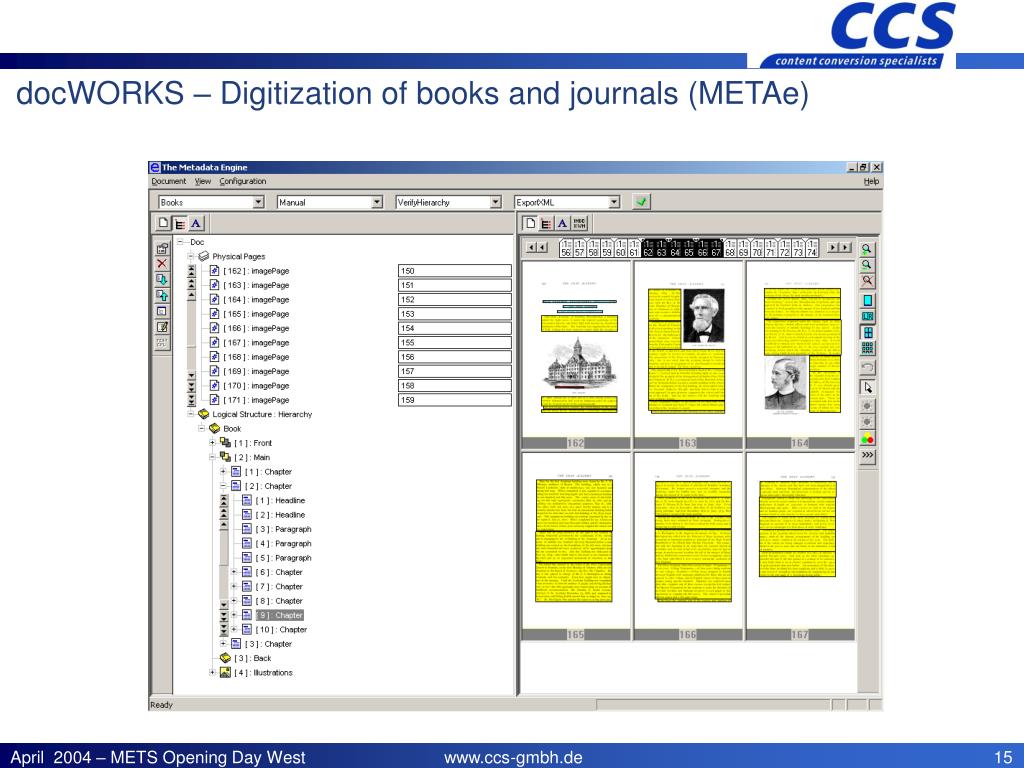Image resolution: width=1024 pixels, height=768 pixels.
Task: Open the View menu
Action: tap(203, 182)
